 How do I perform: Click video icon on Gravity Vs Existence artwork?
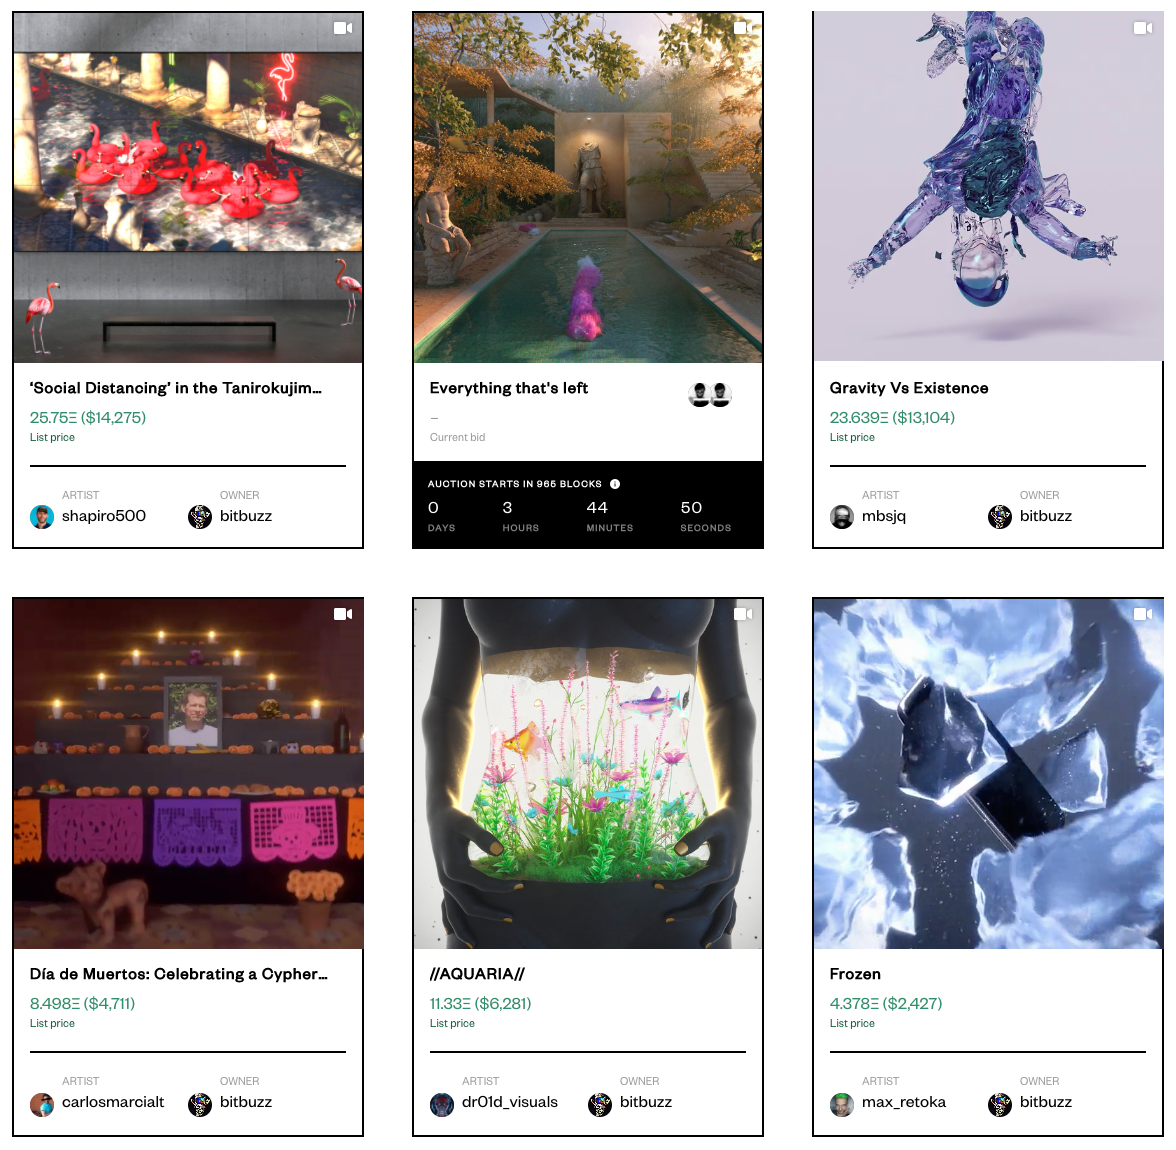click(1142, 29)
